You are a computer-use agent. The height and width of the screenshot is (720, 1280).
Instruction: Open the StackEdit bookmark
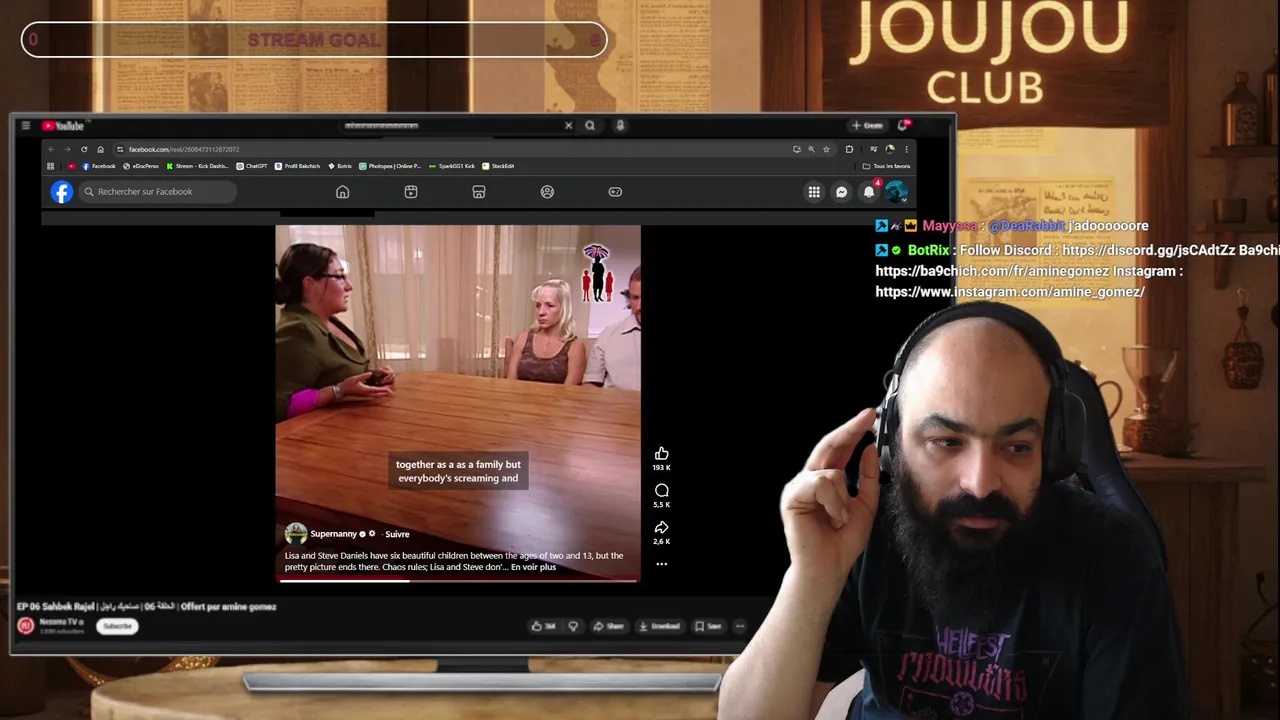pos(498,166)
